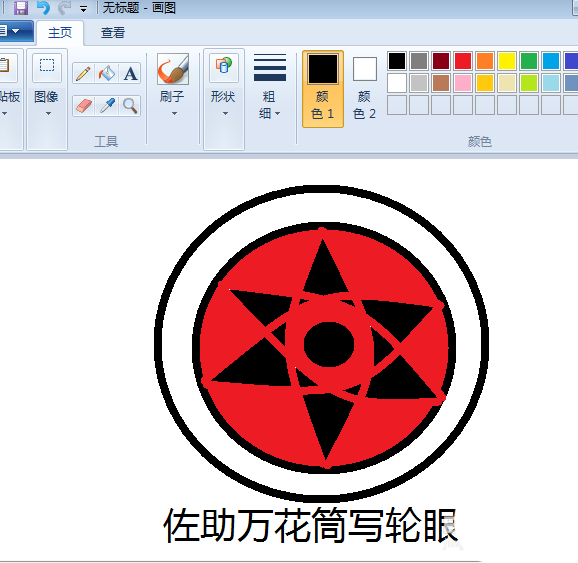Select the Text tool

pyautogui.click(x=130, y=73)
